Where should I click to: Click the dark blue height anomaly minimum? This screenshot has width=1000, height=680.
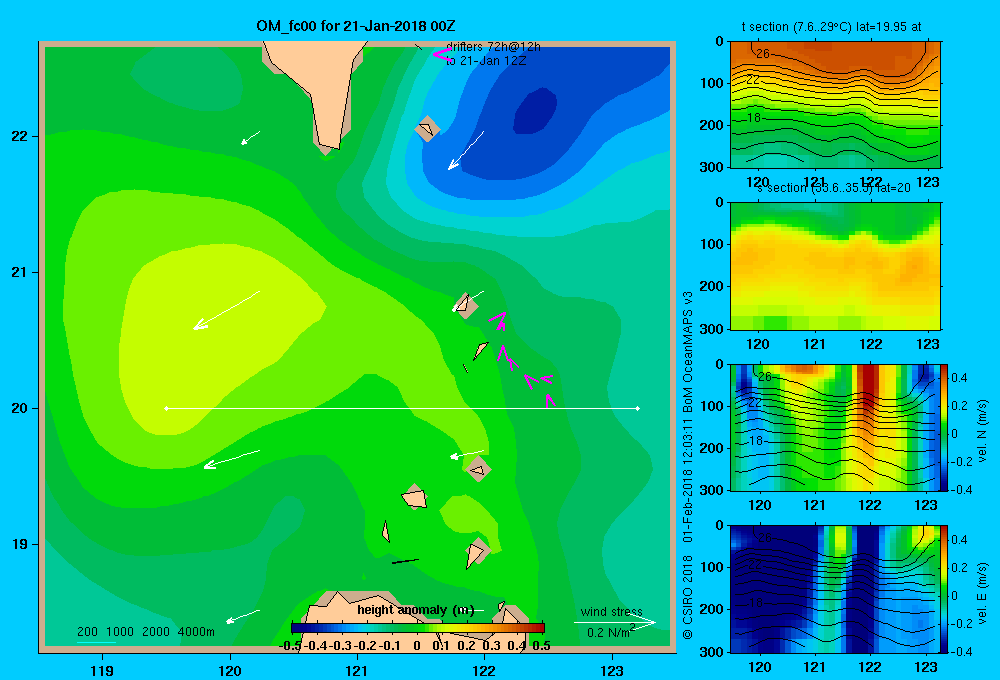pos(535,111)
